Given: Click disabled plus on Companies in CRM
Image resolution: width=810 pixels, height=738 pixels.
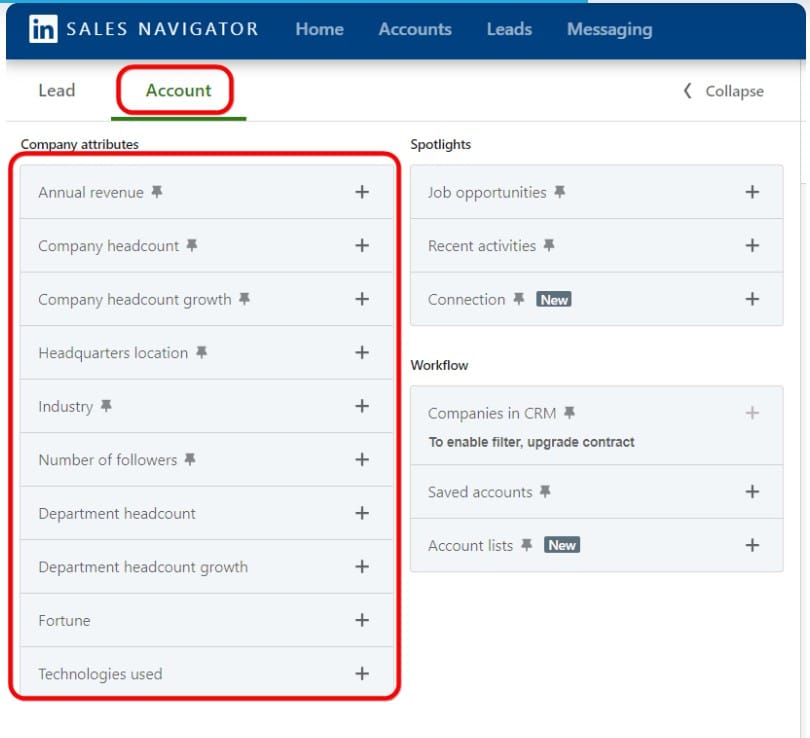Looking at the screenshot, I should click(x=752, y=413).
